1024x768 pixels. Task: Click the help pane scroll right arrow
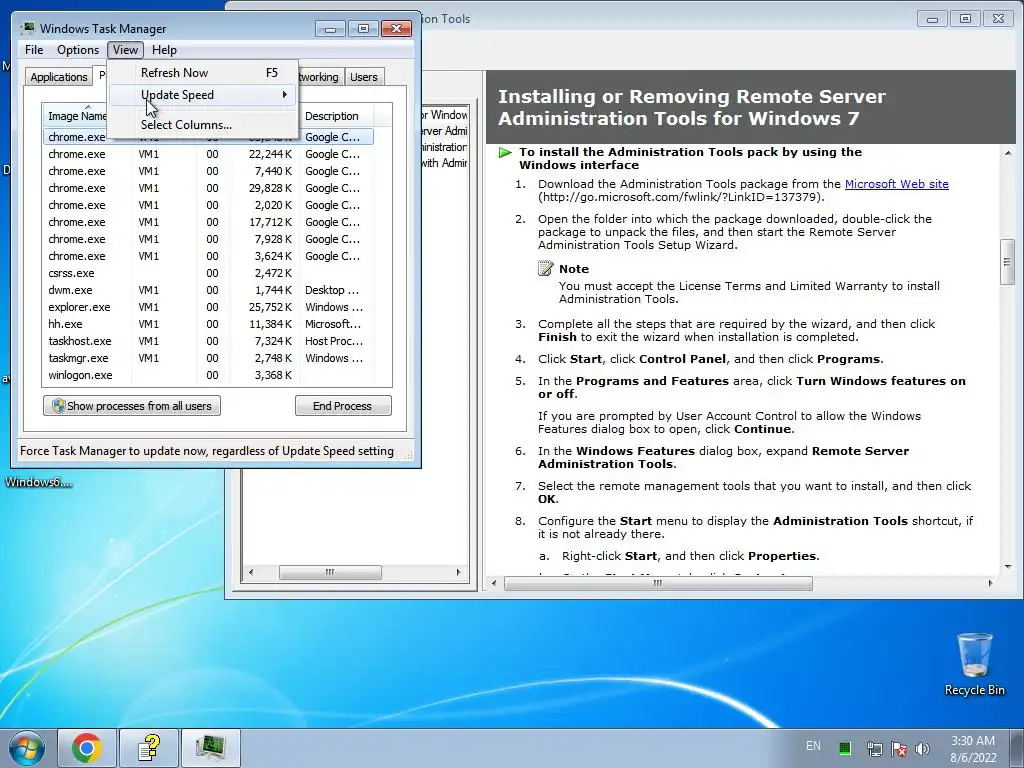point(991,583)
